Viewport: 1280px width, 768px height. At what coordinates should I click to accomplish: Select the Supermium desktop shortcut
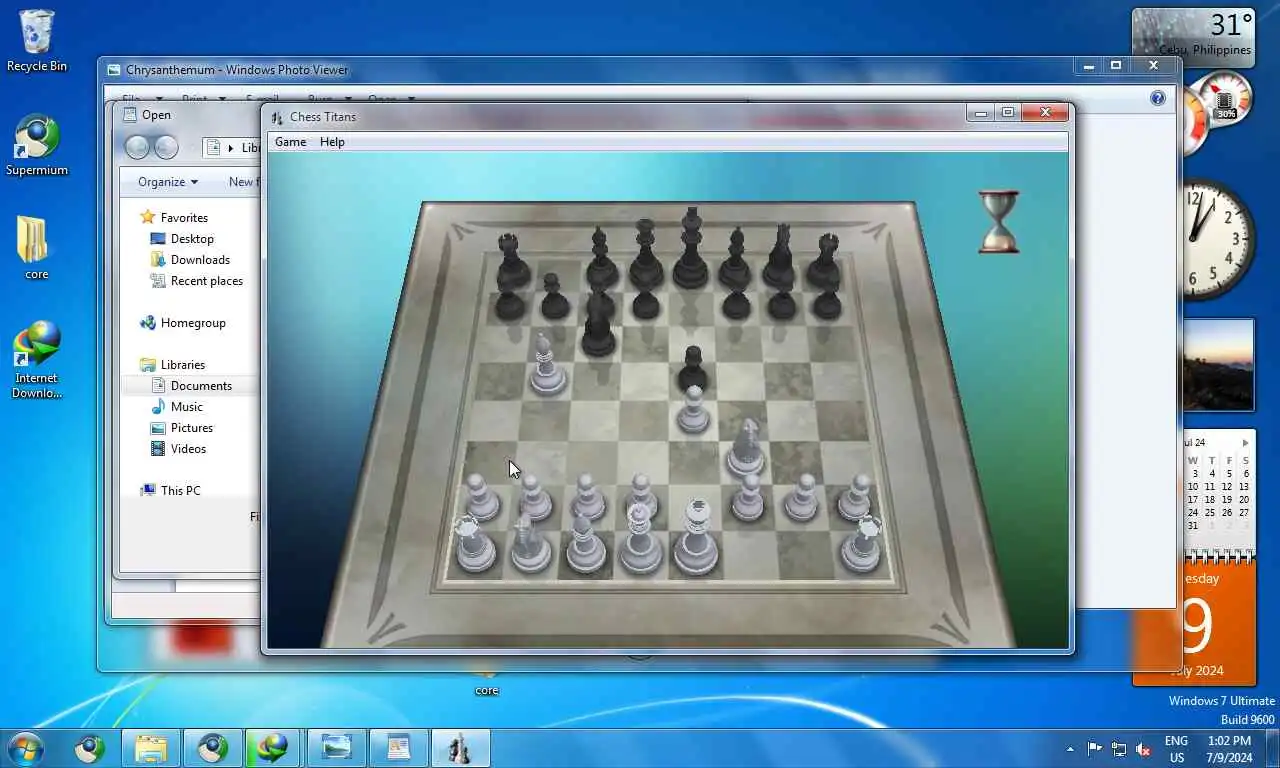(x=37, y=146)
